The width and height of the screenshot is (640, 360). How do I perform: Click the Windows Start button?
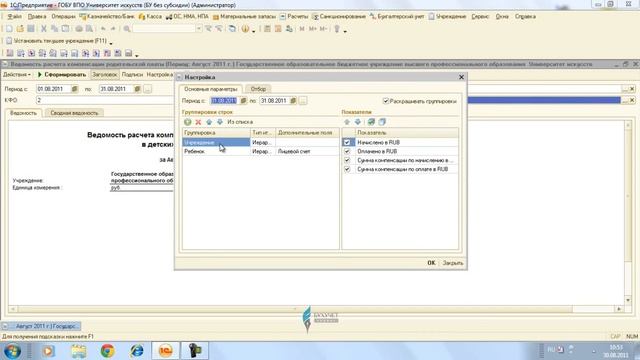point(13,351)
